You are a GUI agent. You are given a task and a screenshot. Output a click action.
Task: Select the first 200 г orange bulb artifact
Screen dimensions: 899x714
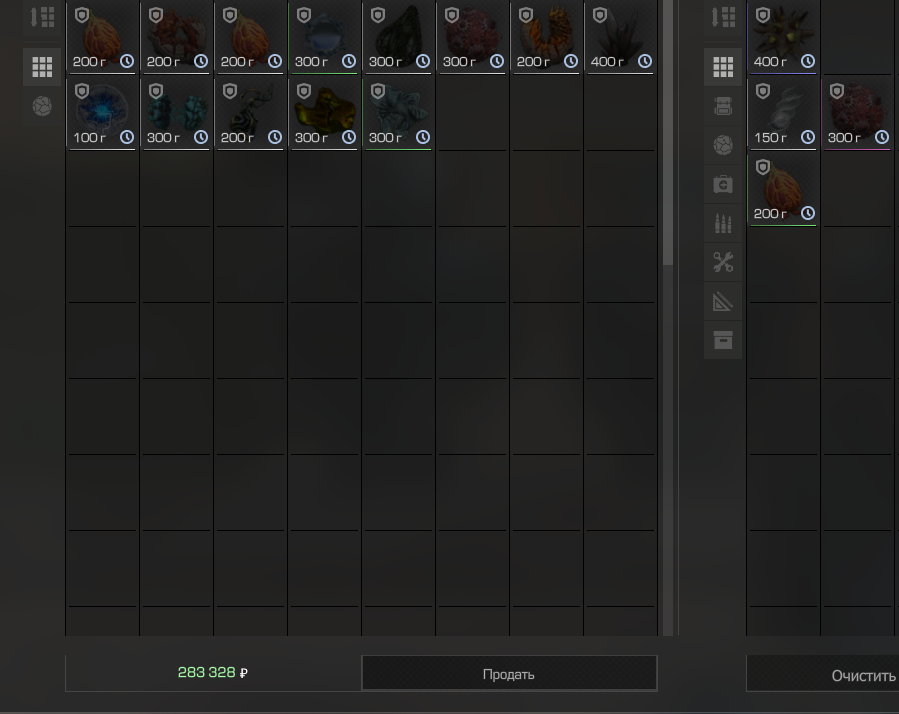click(x=102, y=37)
